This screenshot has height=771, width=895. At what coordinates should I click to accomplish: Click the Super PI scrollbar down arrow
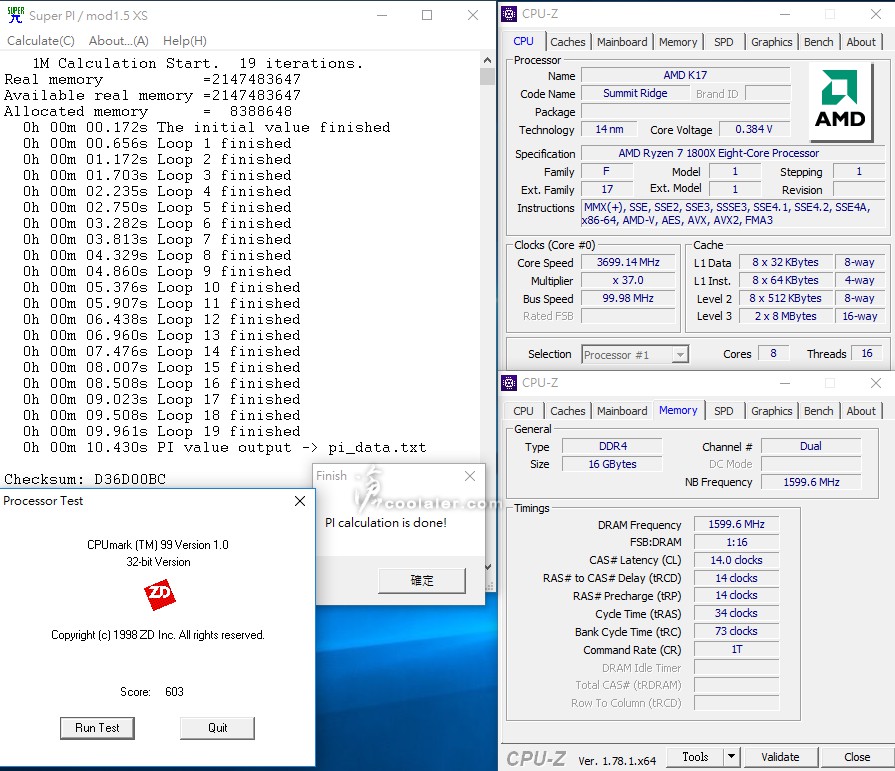point(487,567)
